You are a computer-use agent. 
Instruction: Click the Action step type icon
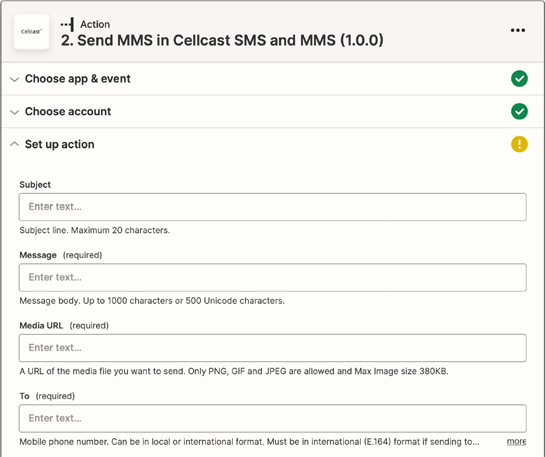click(x=67, y=25)
